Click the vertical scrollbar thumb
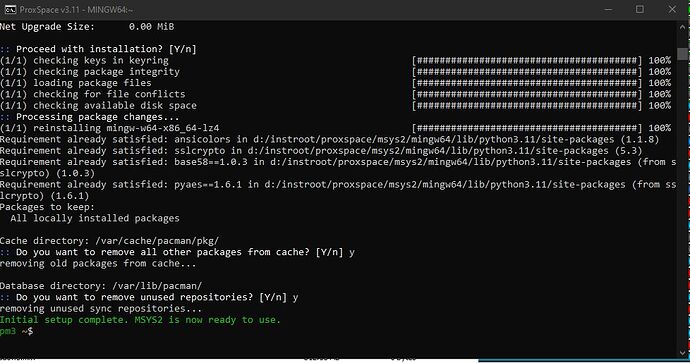The image size is (690, 363). (x=683, y=54)
